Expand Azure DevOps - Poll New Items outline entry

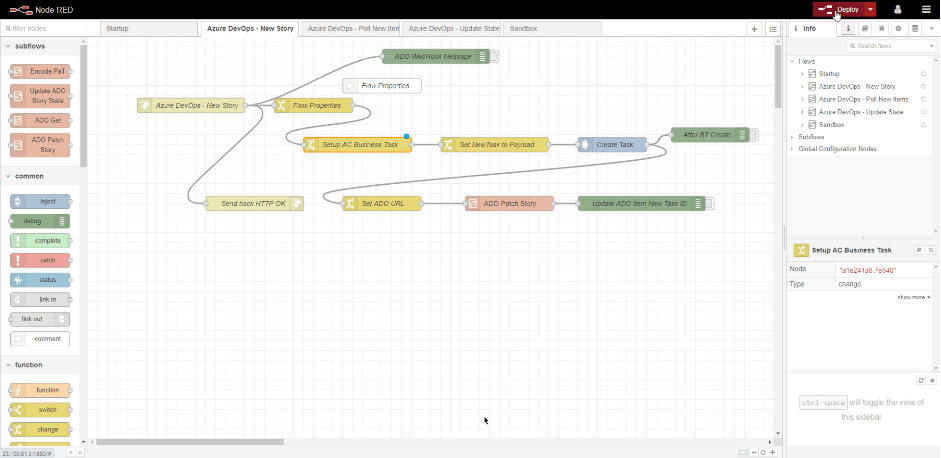tap(802, 99)
